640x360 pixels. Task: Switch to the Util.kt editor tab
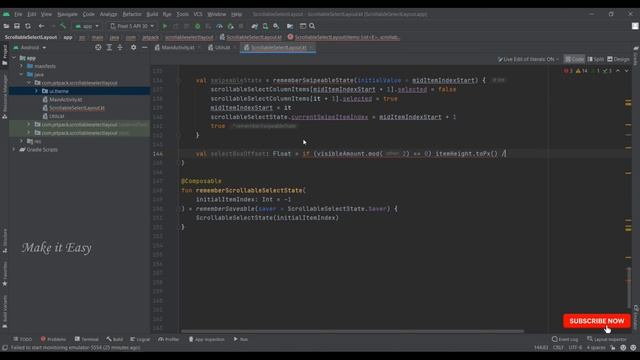tap(222, 48)
